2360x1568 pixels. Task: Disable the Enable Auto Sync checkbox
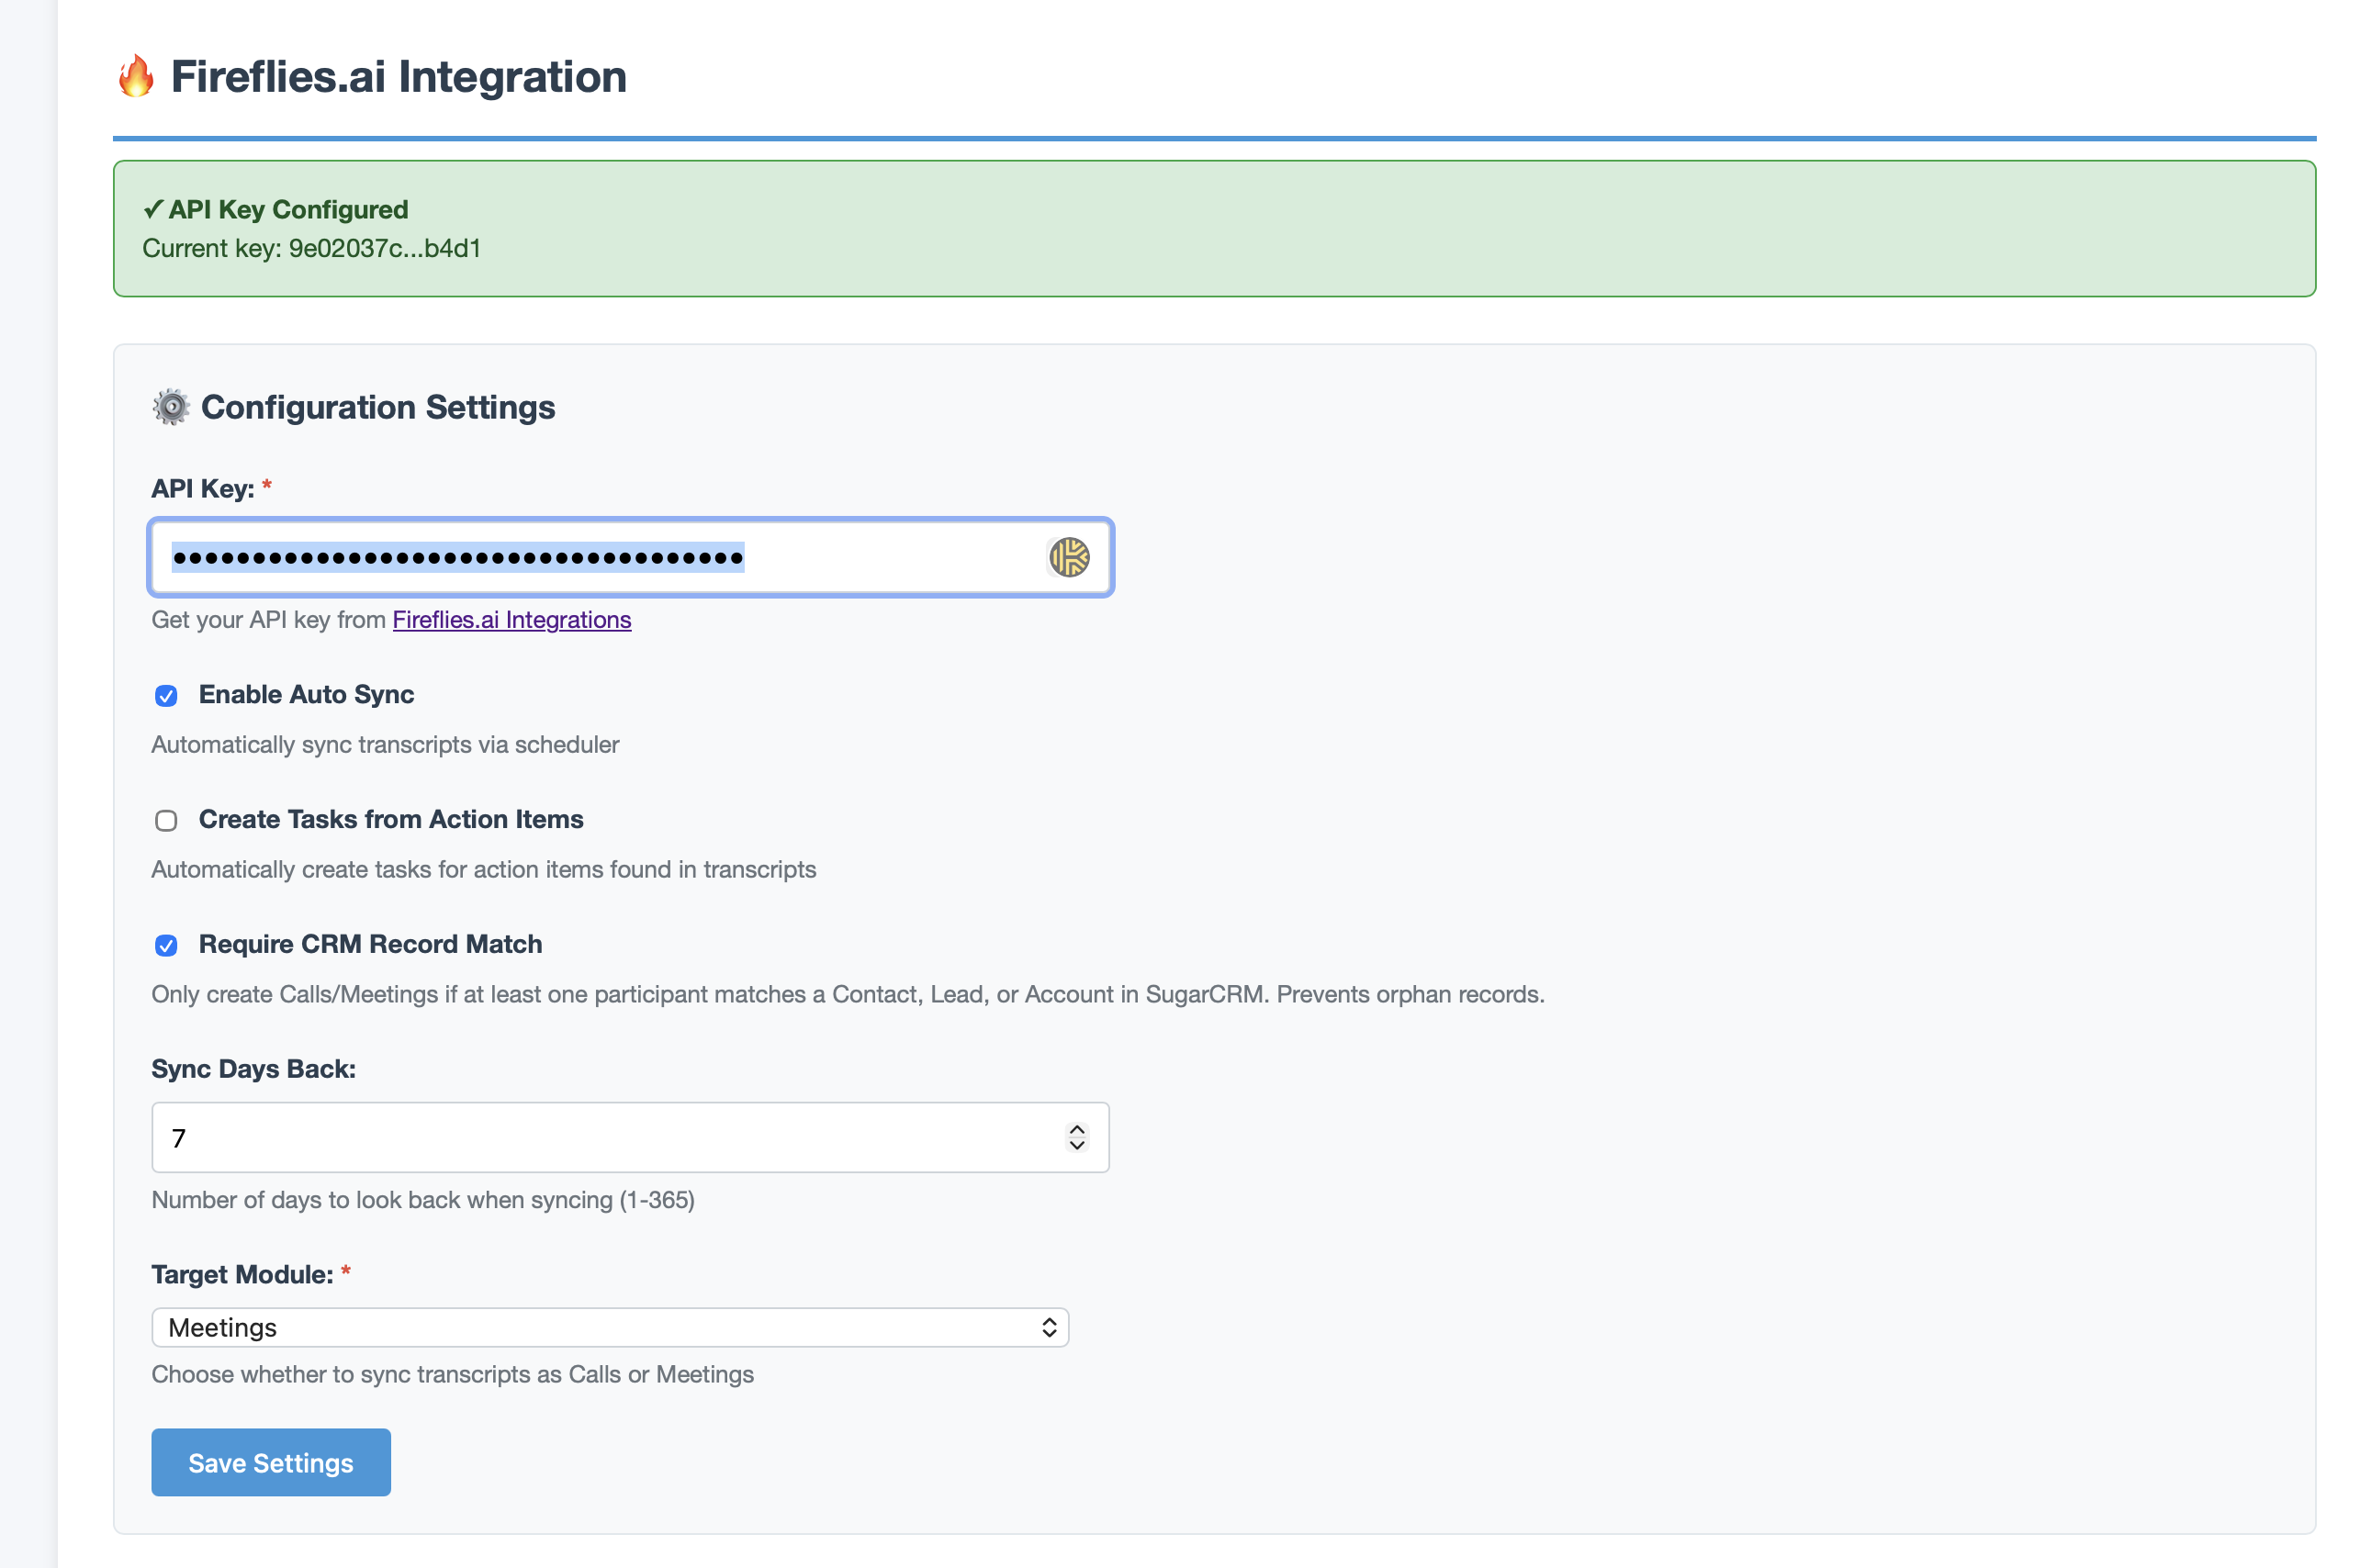(x=166, y=696)
